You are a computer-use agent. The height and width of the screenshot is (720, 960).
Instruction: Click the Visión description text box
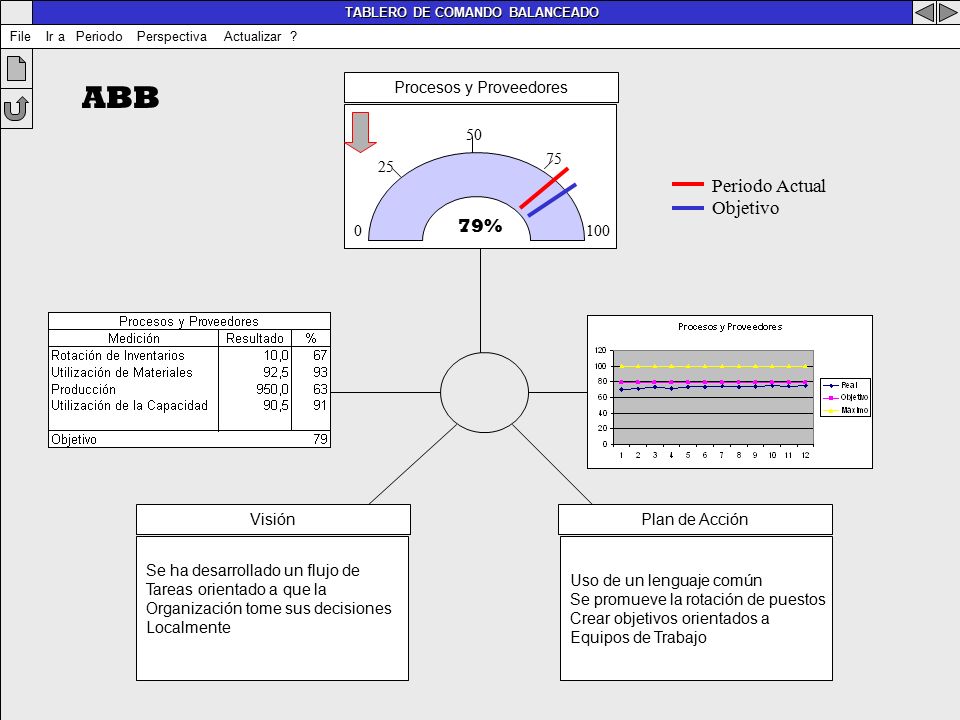coord(272,609)
